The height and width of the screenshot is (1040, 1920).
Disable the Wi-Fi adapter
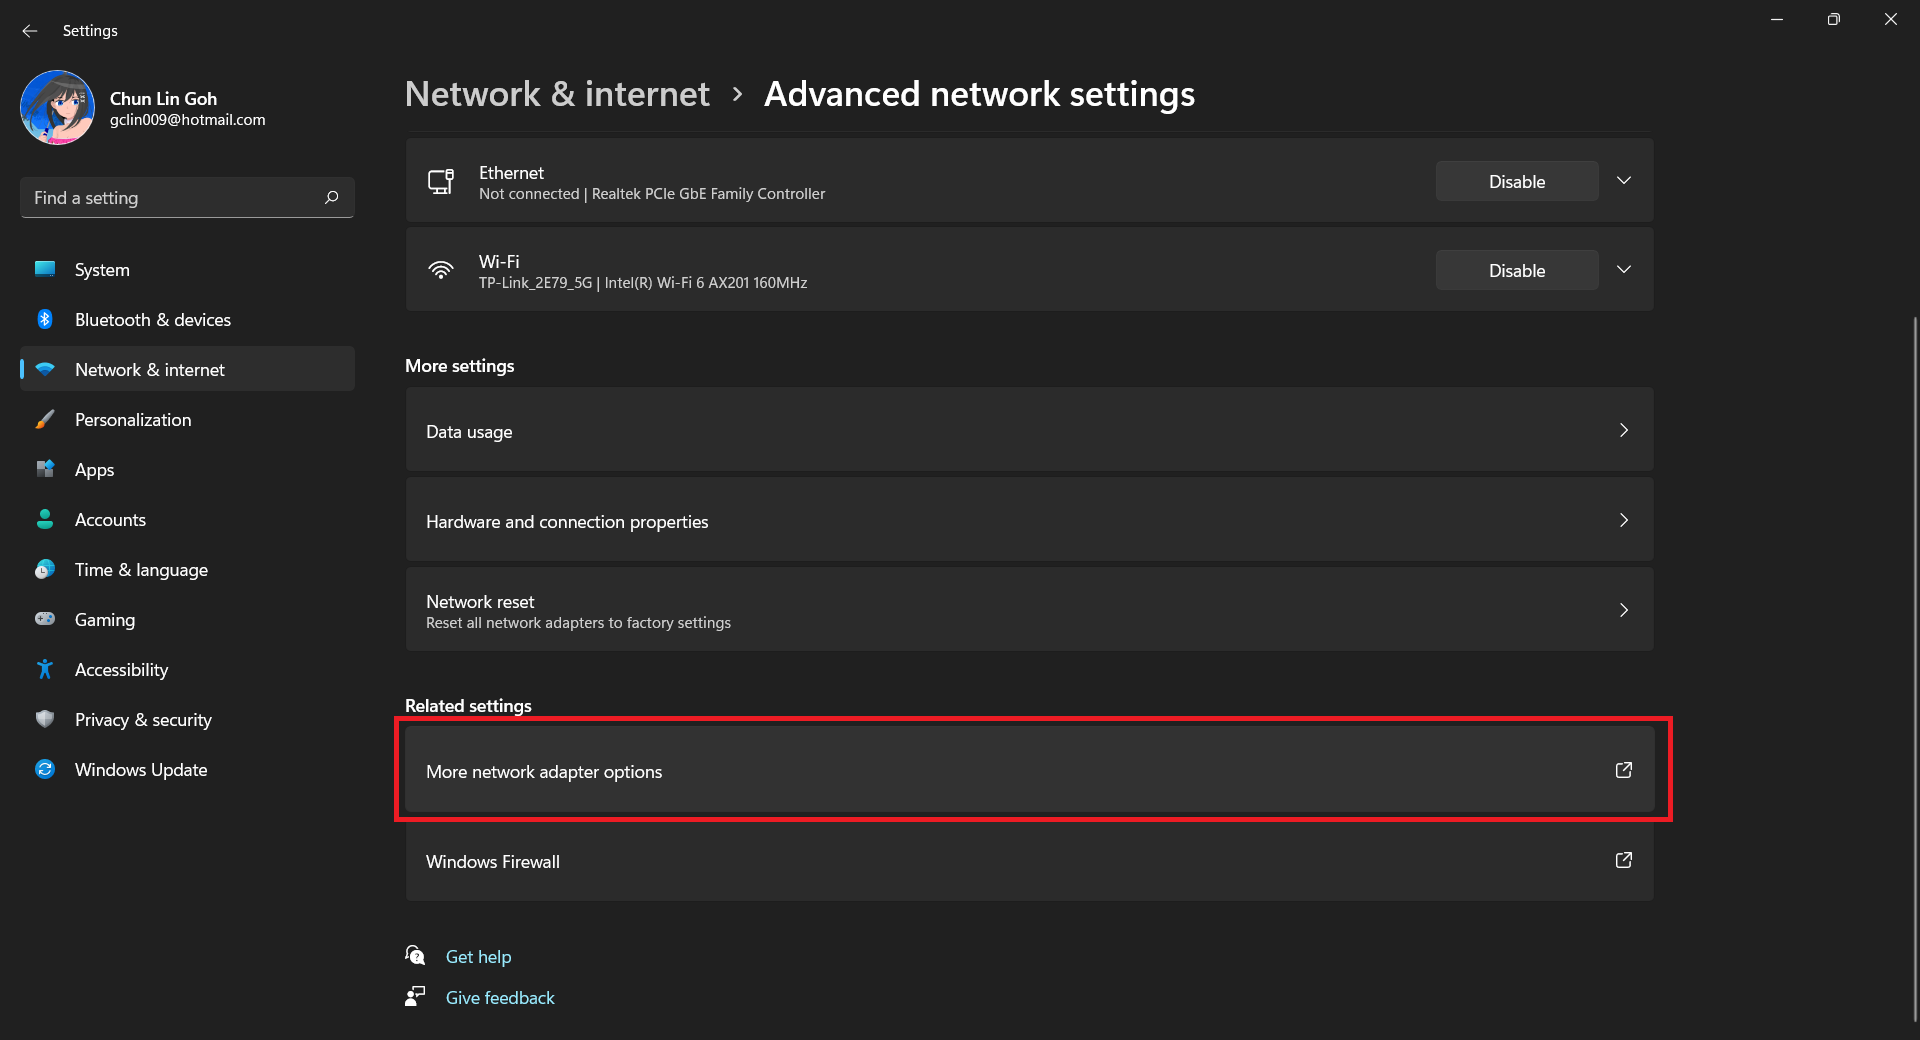coord(1516,271)
